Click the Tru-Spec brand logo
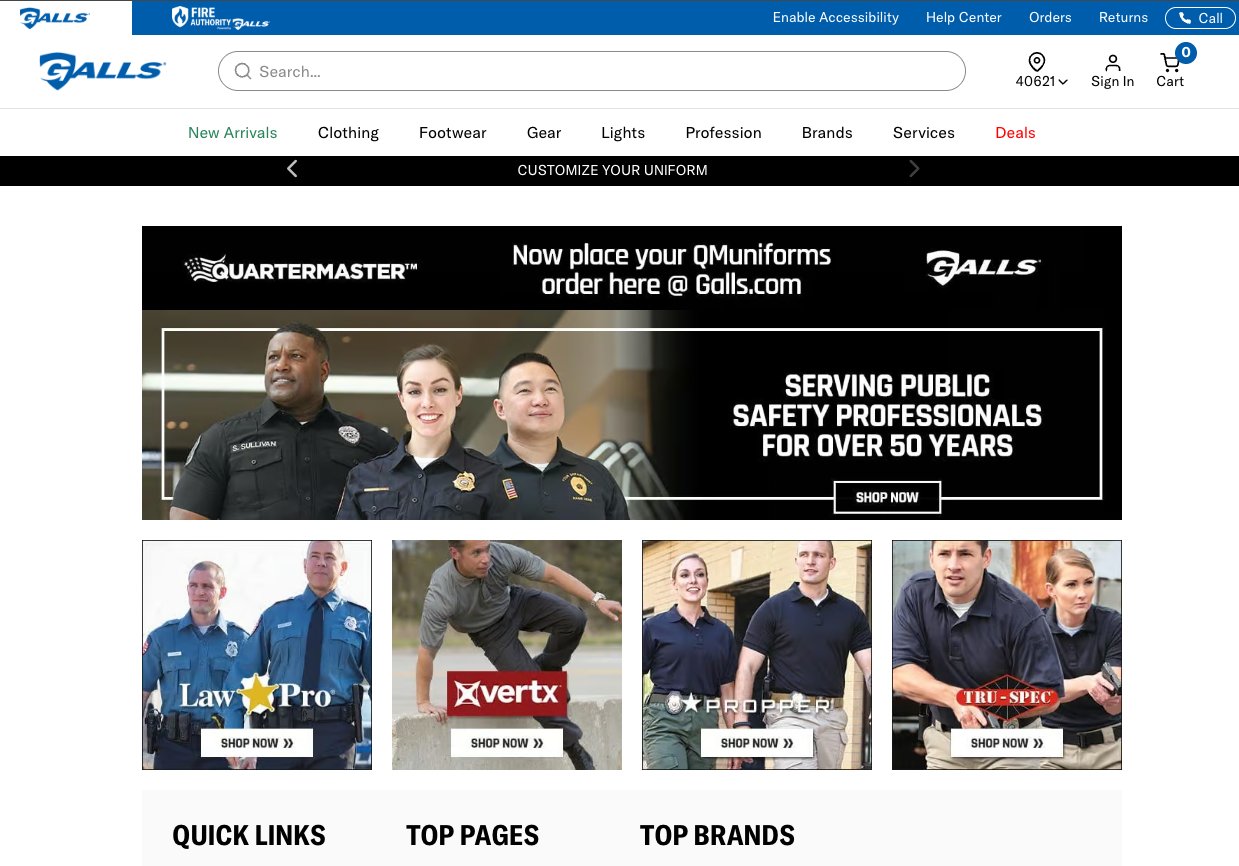1239x866 pixels. click(1006, 699)
